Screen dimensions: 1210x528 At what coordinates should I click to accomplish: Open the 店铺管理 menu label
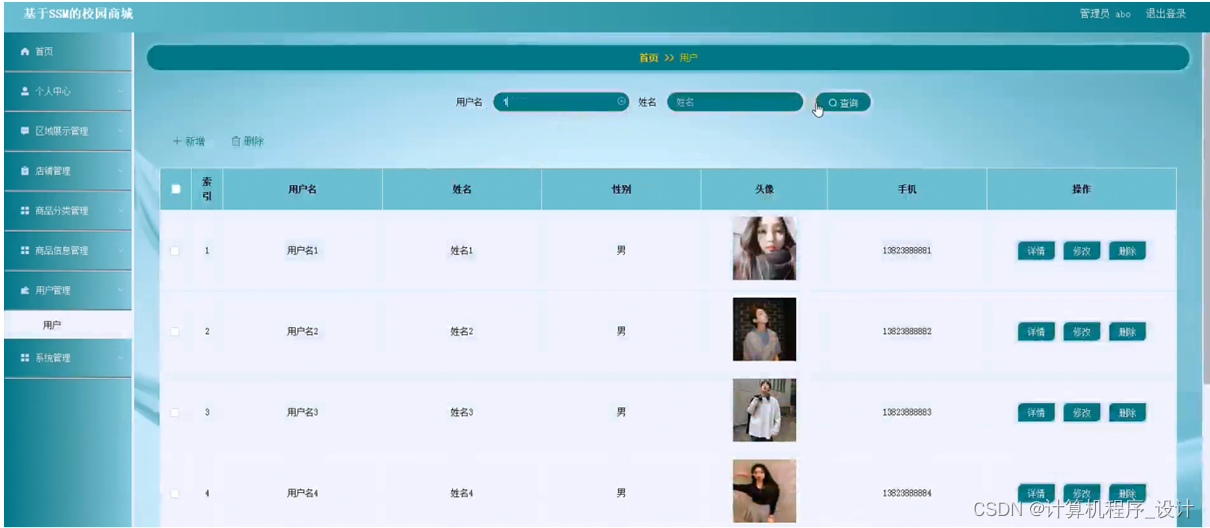(53, 171)
